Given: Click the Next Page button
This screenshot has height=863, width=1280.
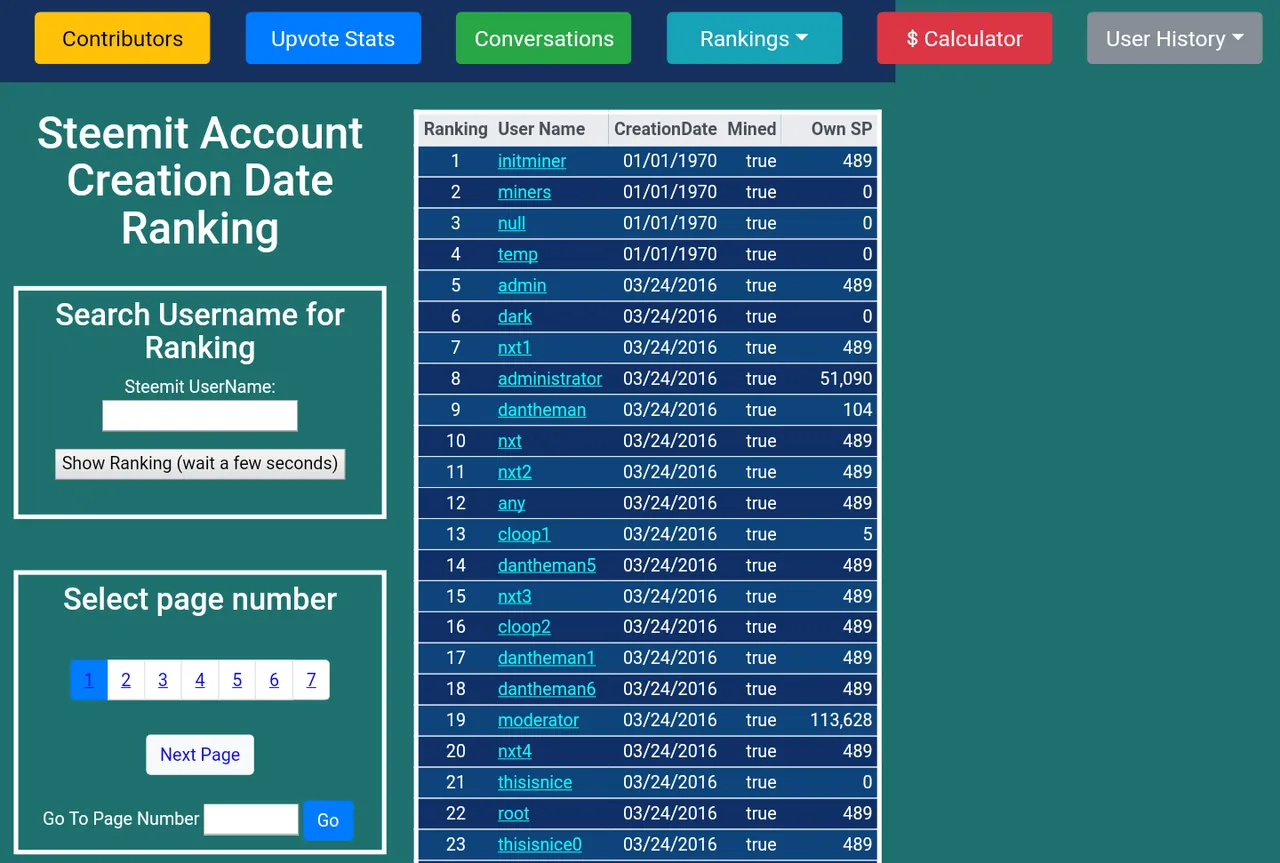Looking at the screenshot, I should point(200,754).
